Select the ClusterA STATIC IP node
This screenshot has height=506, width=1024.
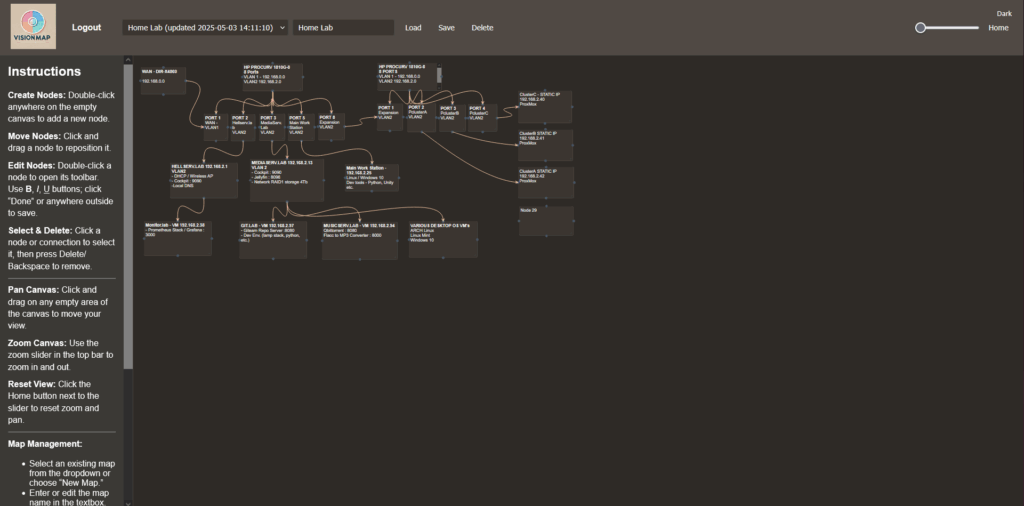click(x=546, y=183)
